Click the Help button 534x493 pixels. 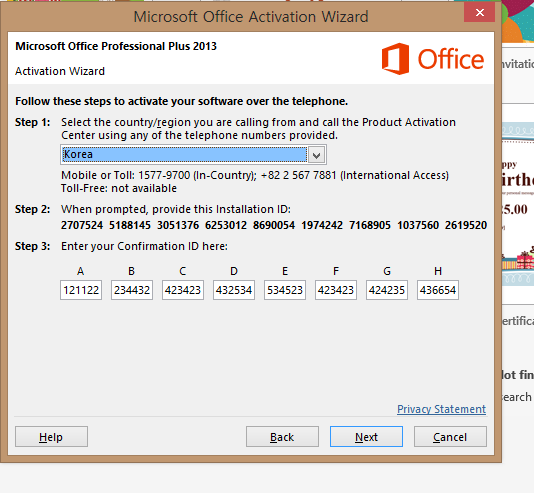[x=51, y=436]
